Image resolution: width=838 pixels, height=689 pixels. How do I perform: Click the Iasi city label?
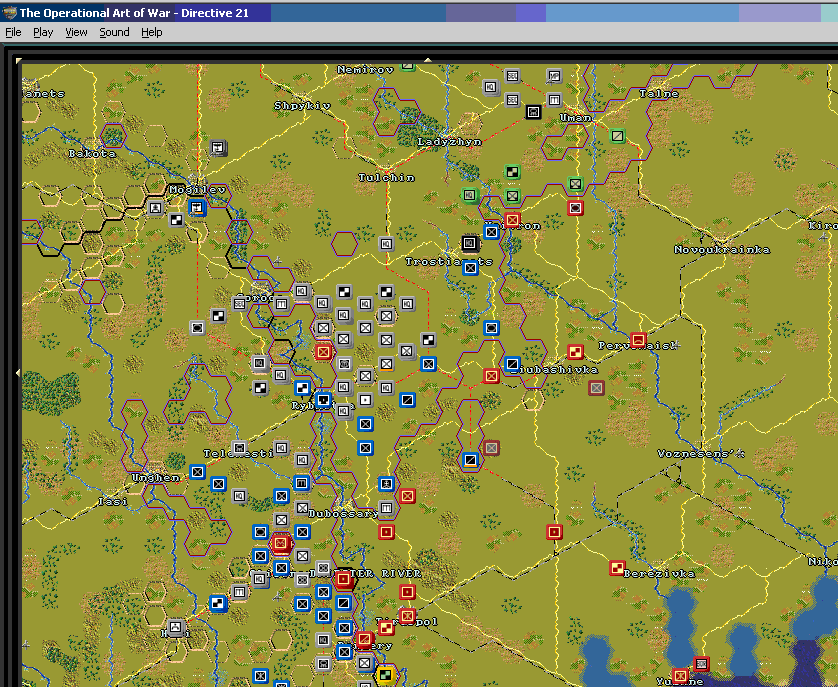[x=113, y=501]
